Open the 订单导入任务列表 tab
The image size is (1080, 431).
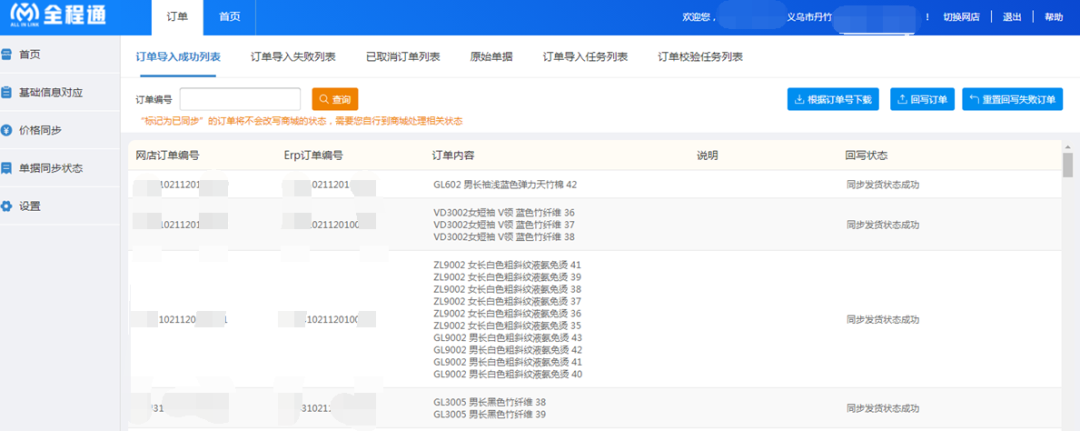[x=585, y=56]
